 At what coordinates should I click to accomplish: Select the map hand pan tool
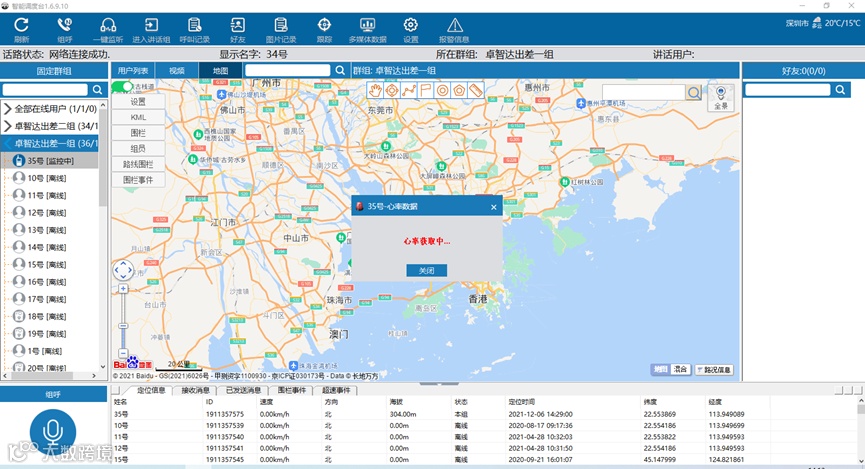[x=375, y=90]
